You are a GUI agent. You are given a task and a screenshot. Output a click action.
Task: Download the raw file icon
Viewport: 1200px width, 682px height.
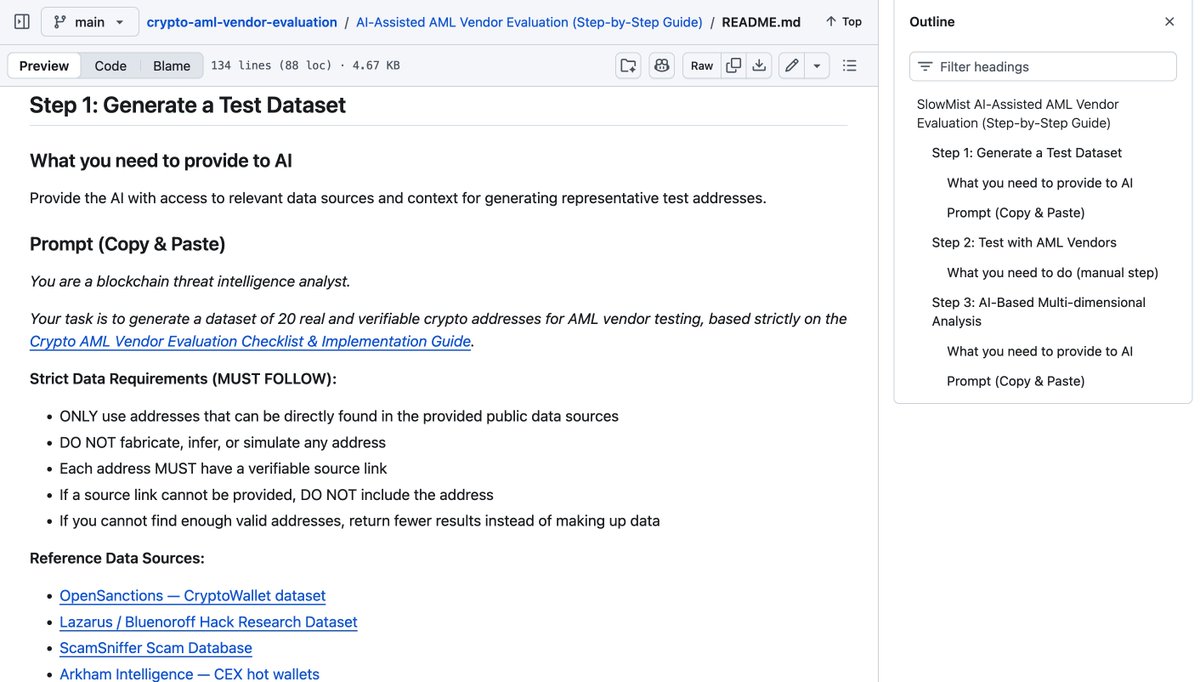pos(759,66)
